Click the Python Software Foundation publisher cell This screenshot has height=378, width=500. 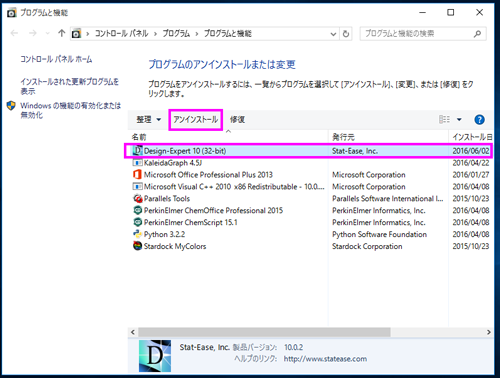379,234
